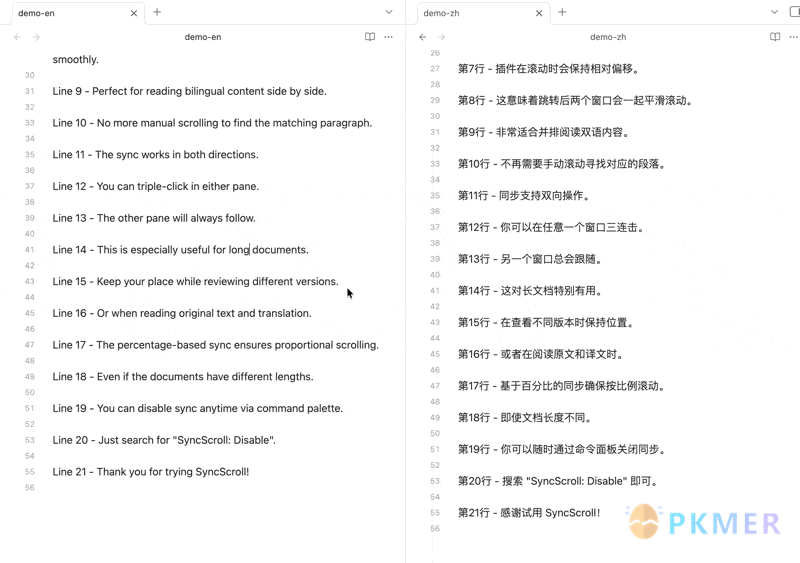Screen dimensions: 800x563
Task: Click the 第15行 line in demo-zh
Action: pos(546,322)
